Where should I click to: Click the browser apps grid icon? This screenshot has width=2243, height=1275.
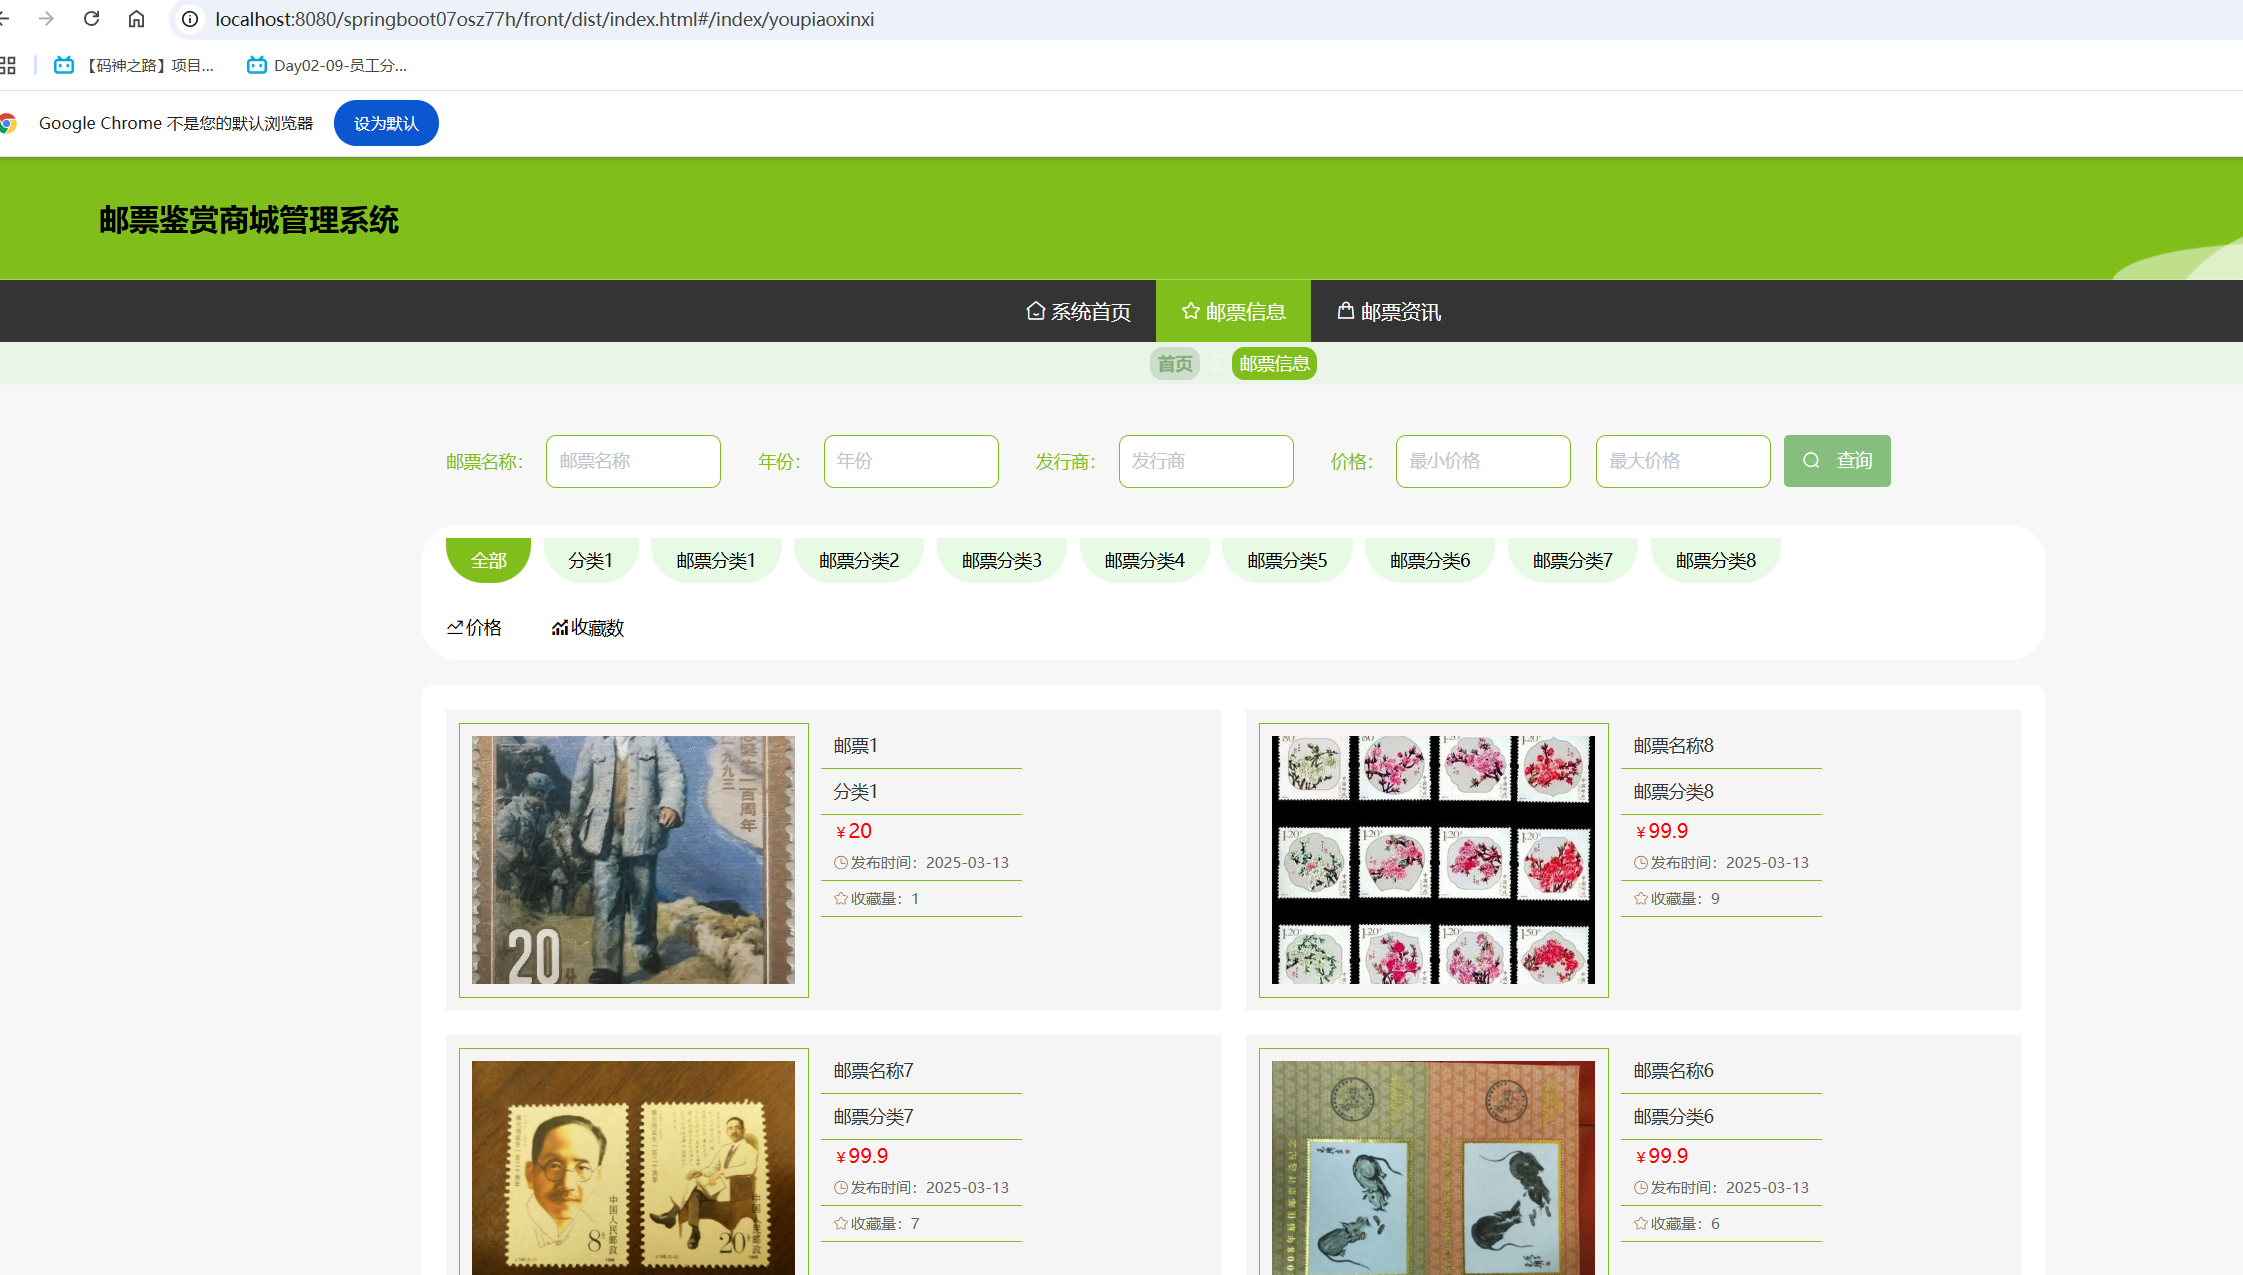pos(8,66)
